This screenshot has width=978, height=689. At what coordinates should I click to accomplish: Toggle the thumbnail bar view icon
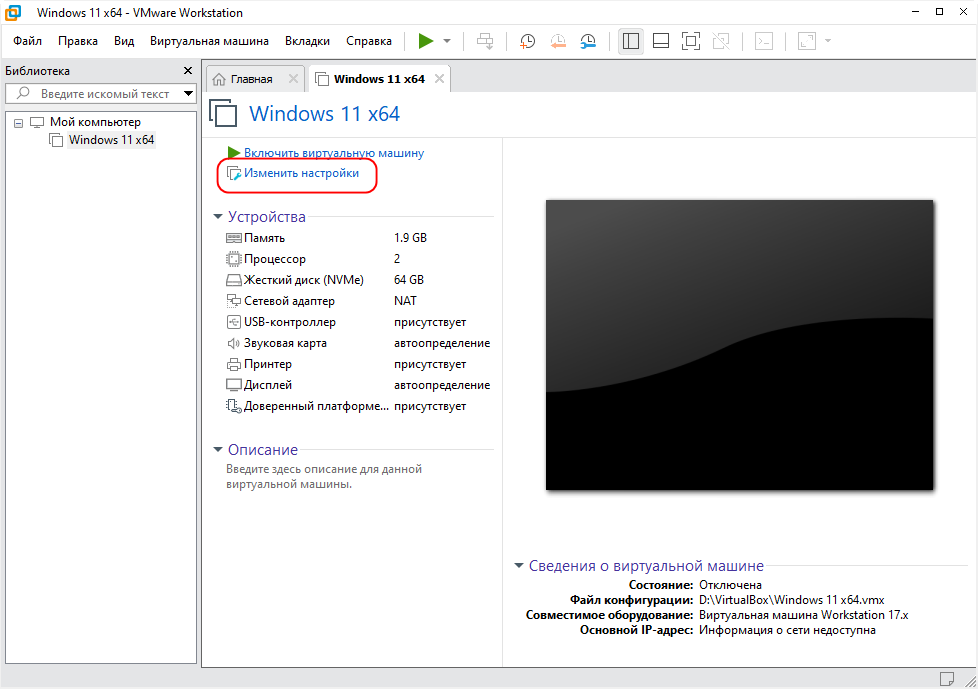point(661,41)
